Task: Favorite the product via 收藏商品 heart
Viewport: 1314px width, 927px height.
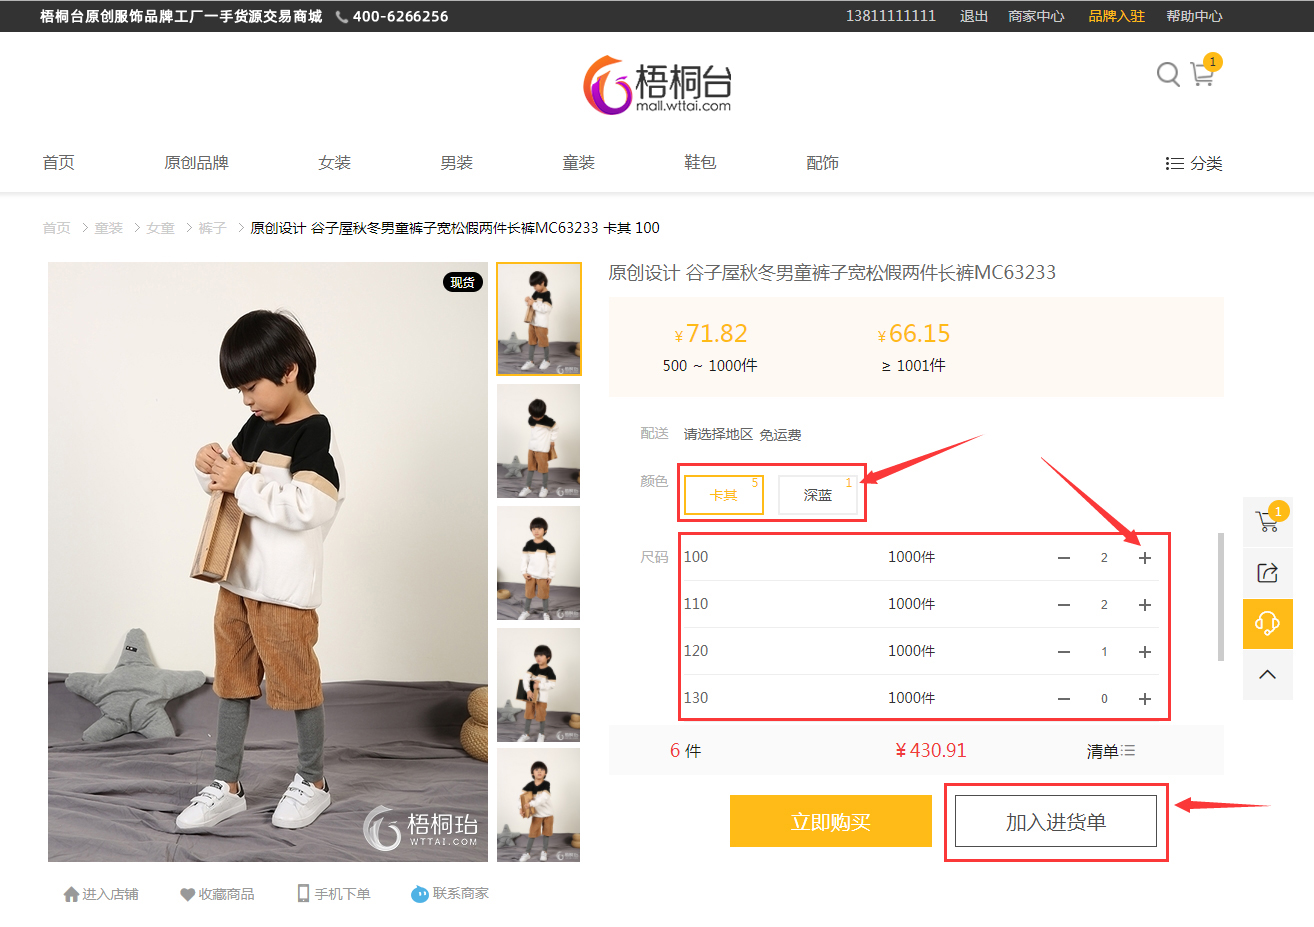Action: click(x=187, y=894)
